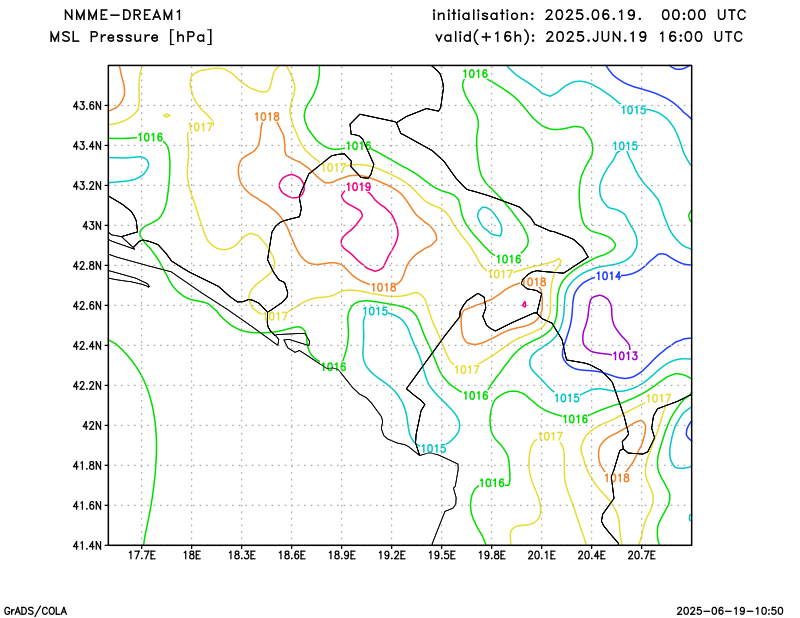Click the 17.7E longitude label
Image resolution: width=800 pixels, height=618 pixels.
coord(141,555)
